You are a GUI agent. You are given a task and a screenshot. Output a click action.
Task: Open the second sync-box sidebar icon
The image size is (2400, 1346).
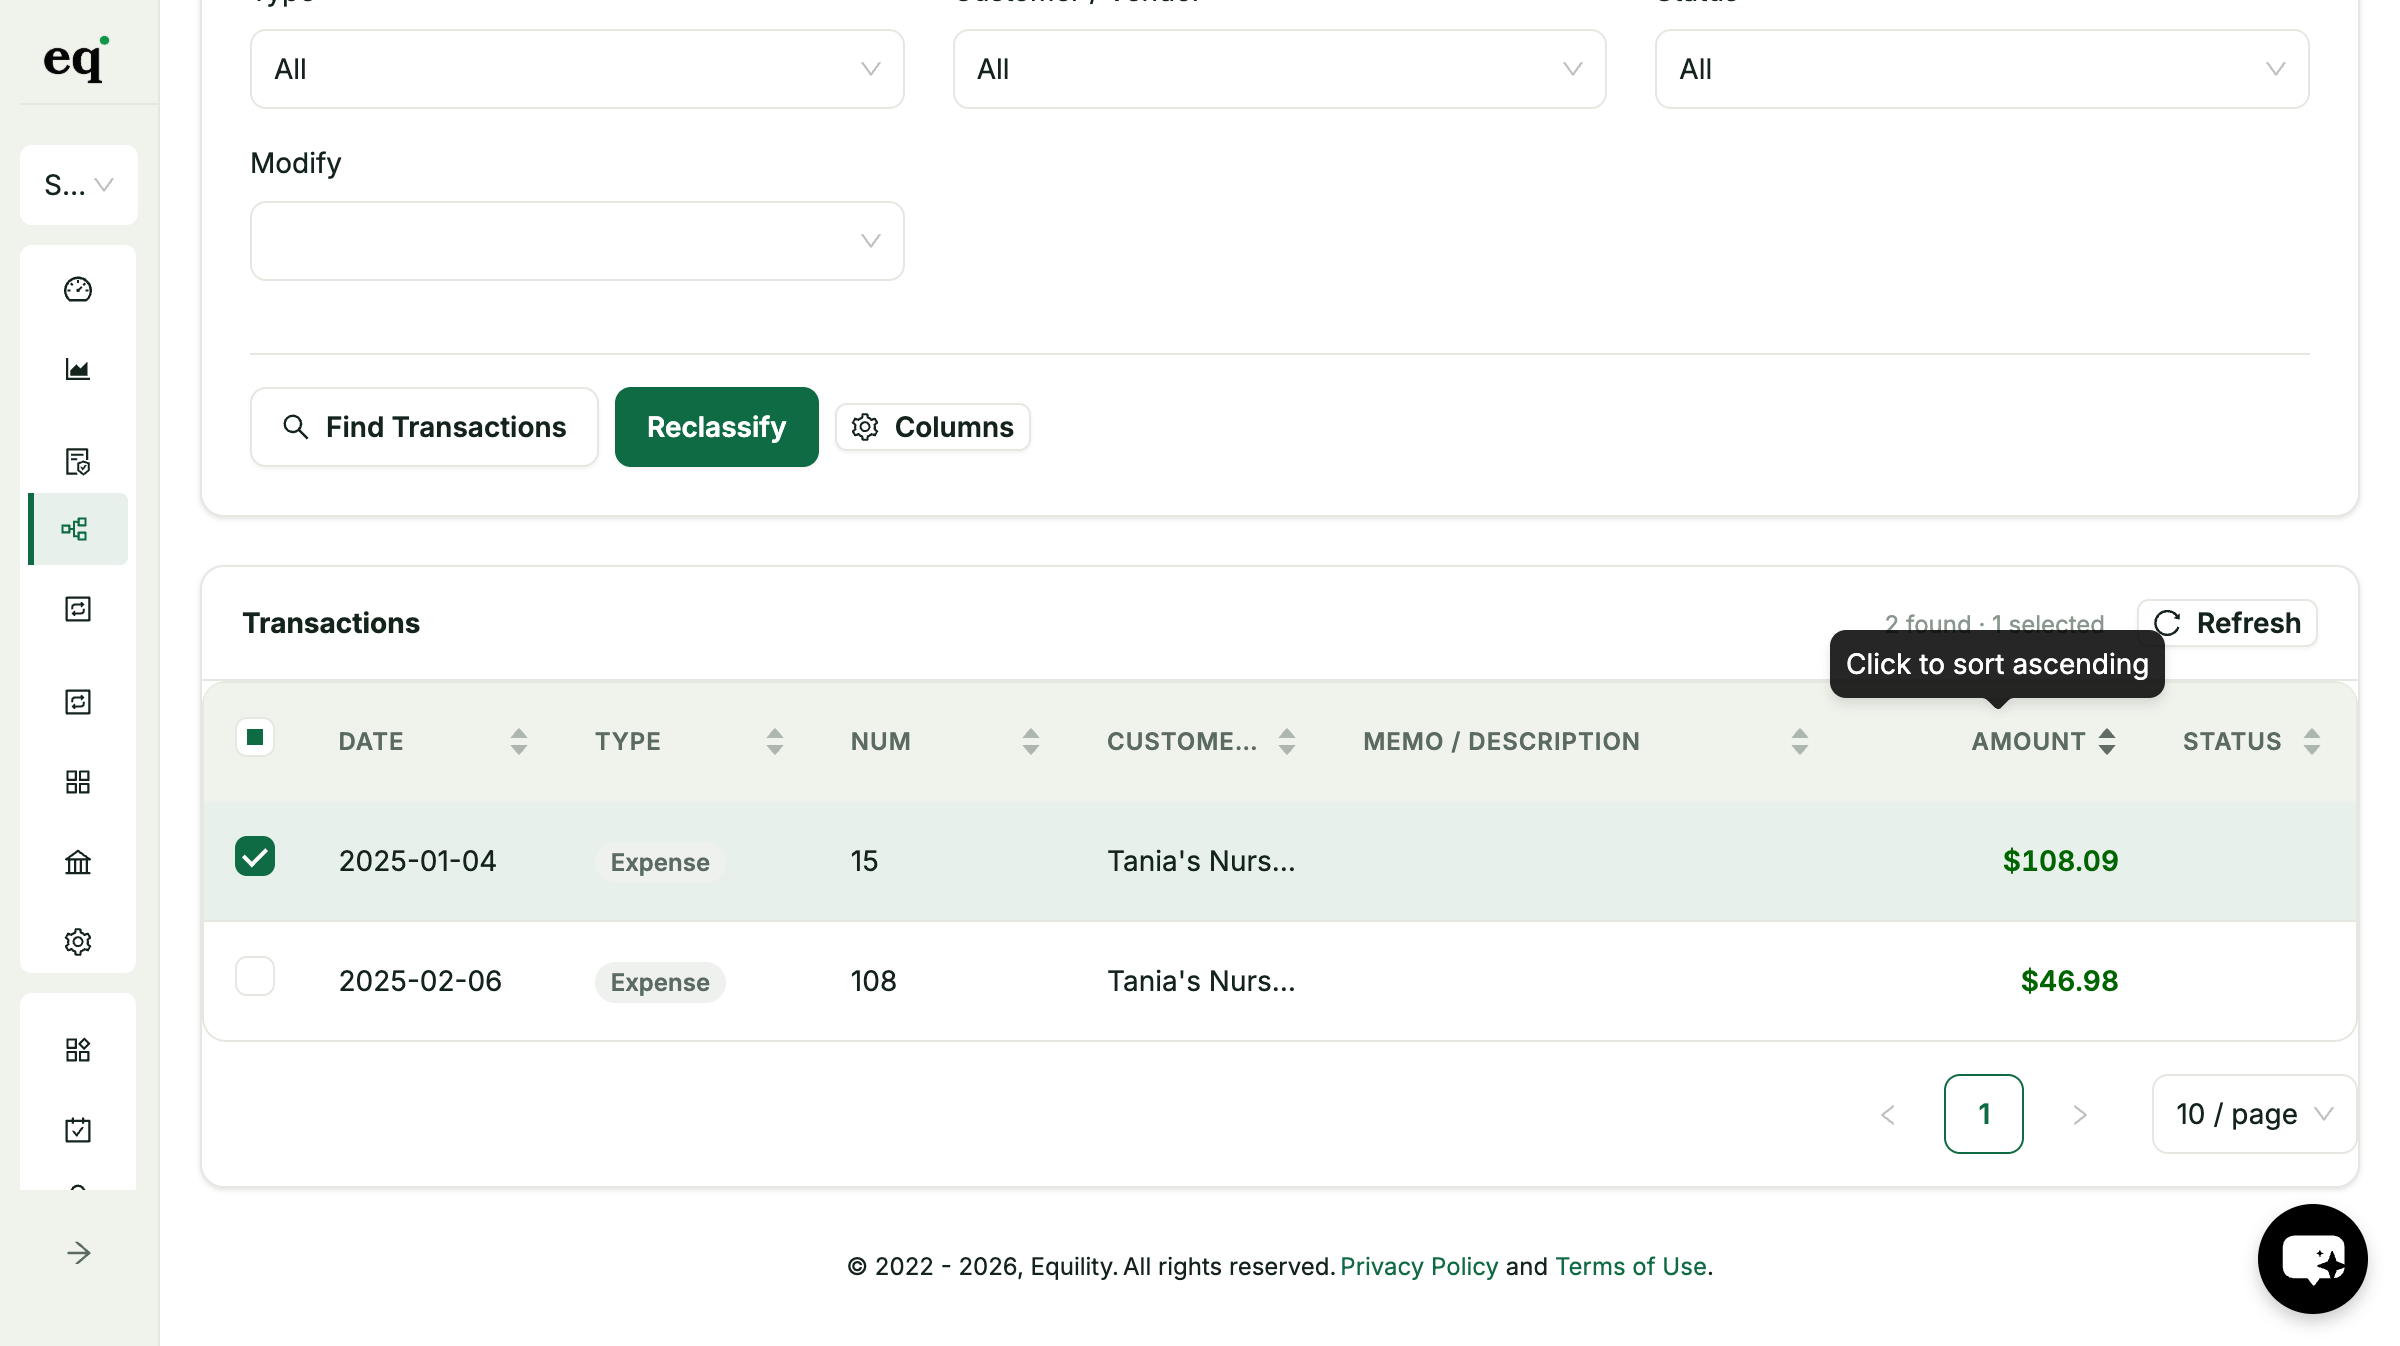click(78, 702)
